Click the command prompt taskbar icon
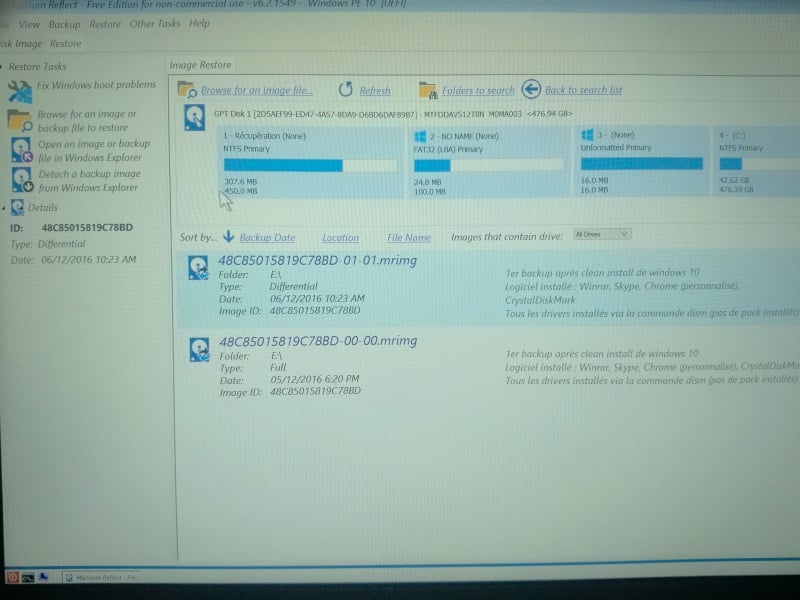800x600 pixels. tap(28, 578)
